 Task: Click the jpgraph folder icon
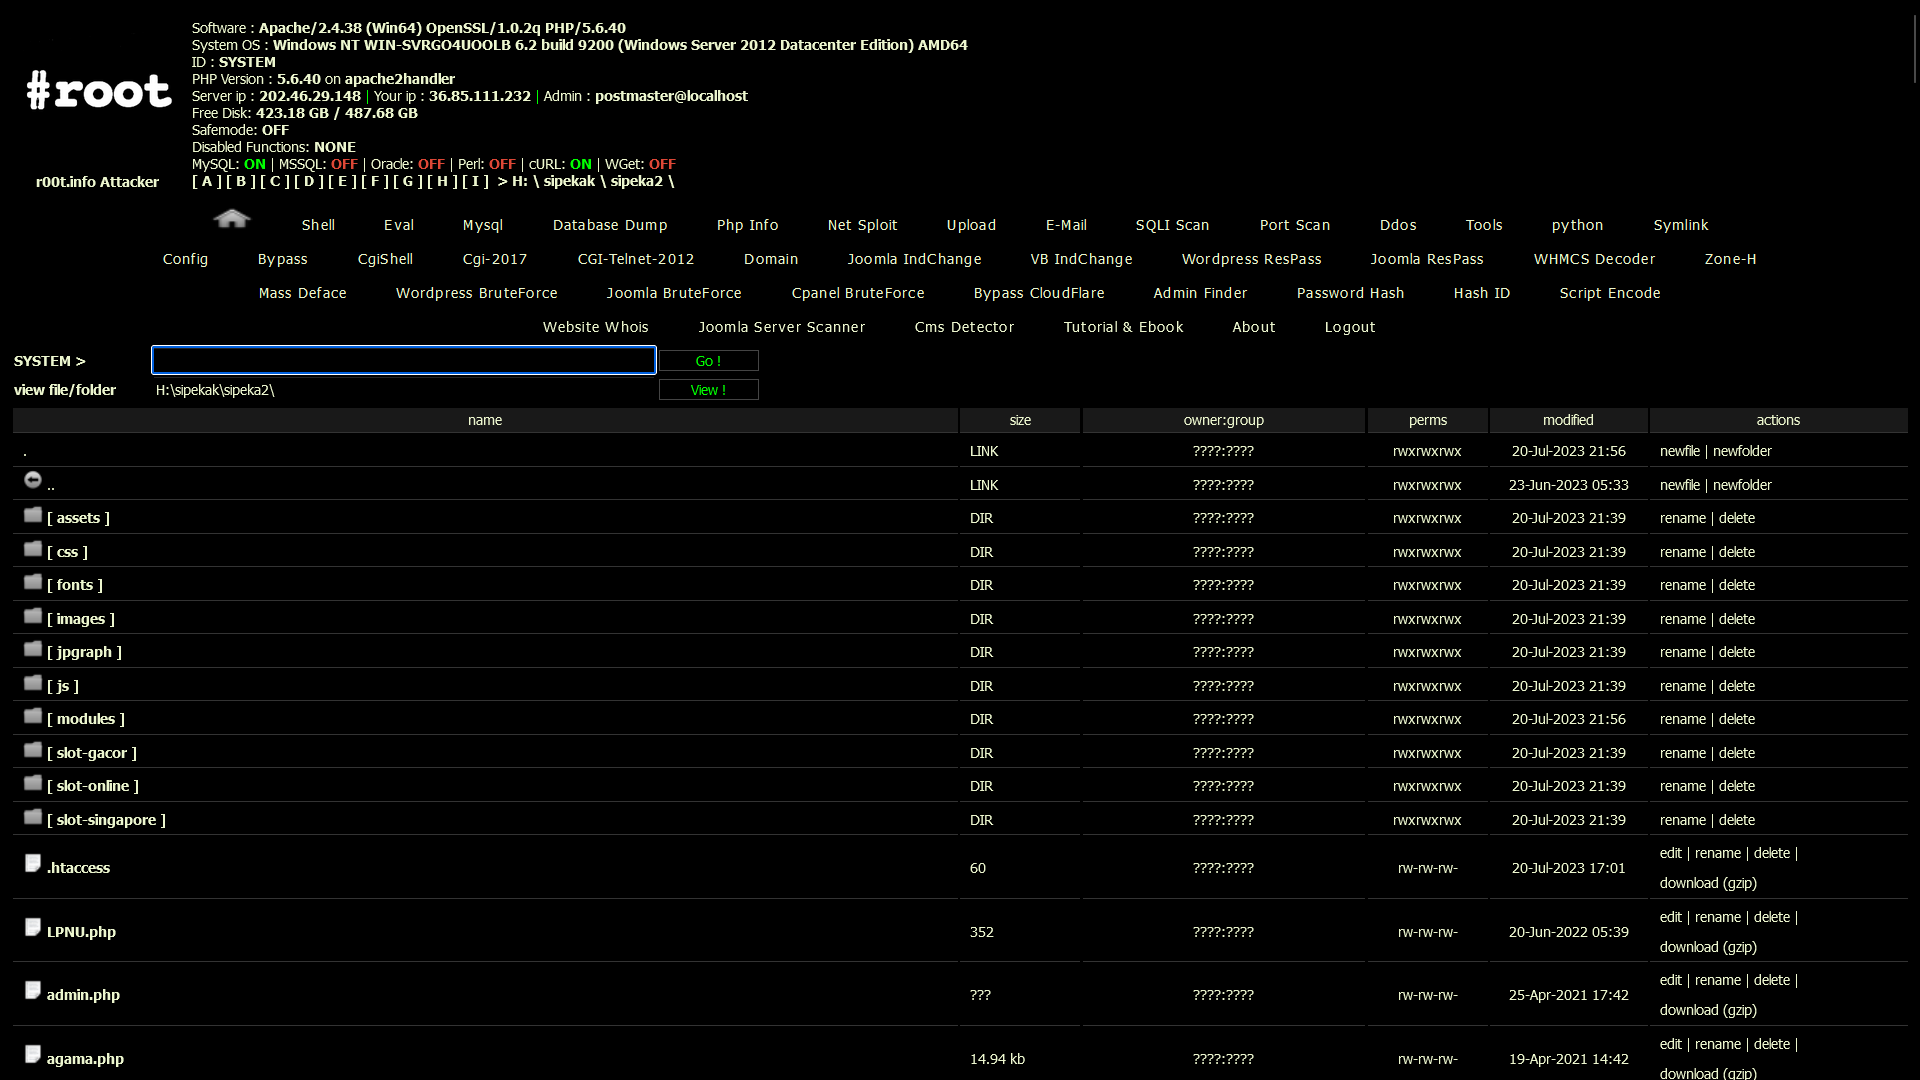click(33, 649)
